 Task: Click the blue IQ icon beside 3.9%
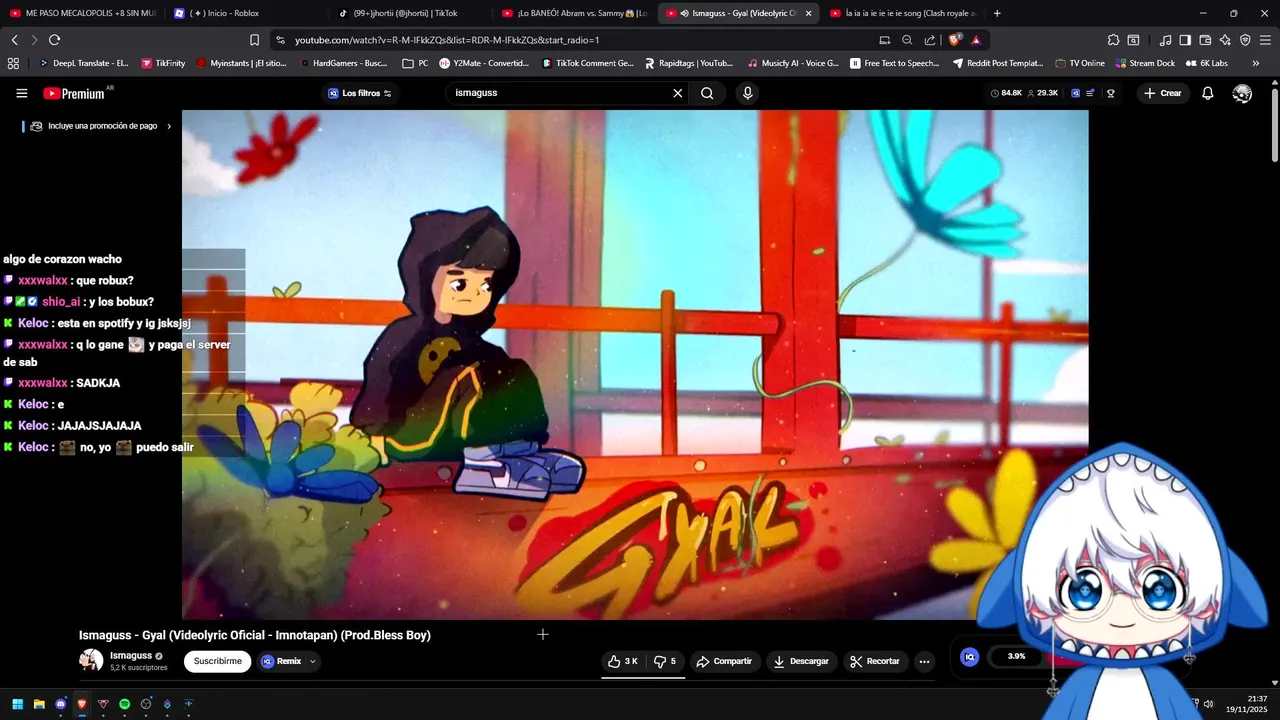969,657
